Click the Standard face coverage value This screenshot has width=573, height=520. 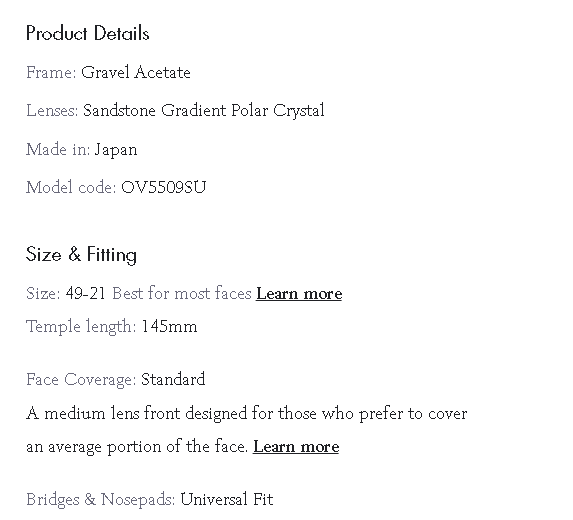[x=173, y=379]
